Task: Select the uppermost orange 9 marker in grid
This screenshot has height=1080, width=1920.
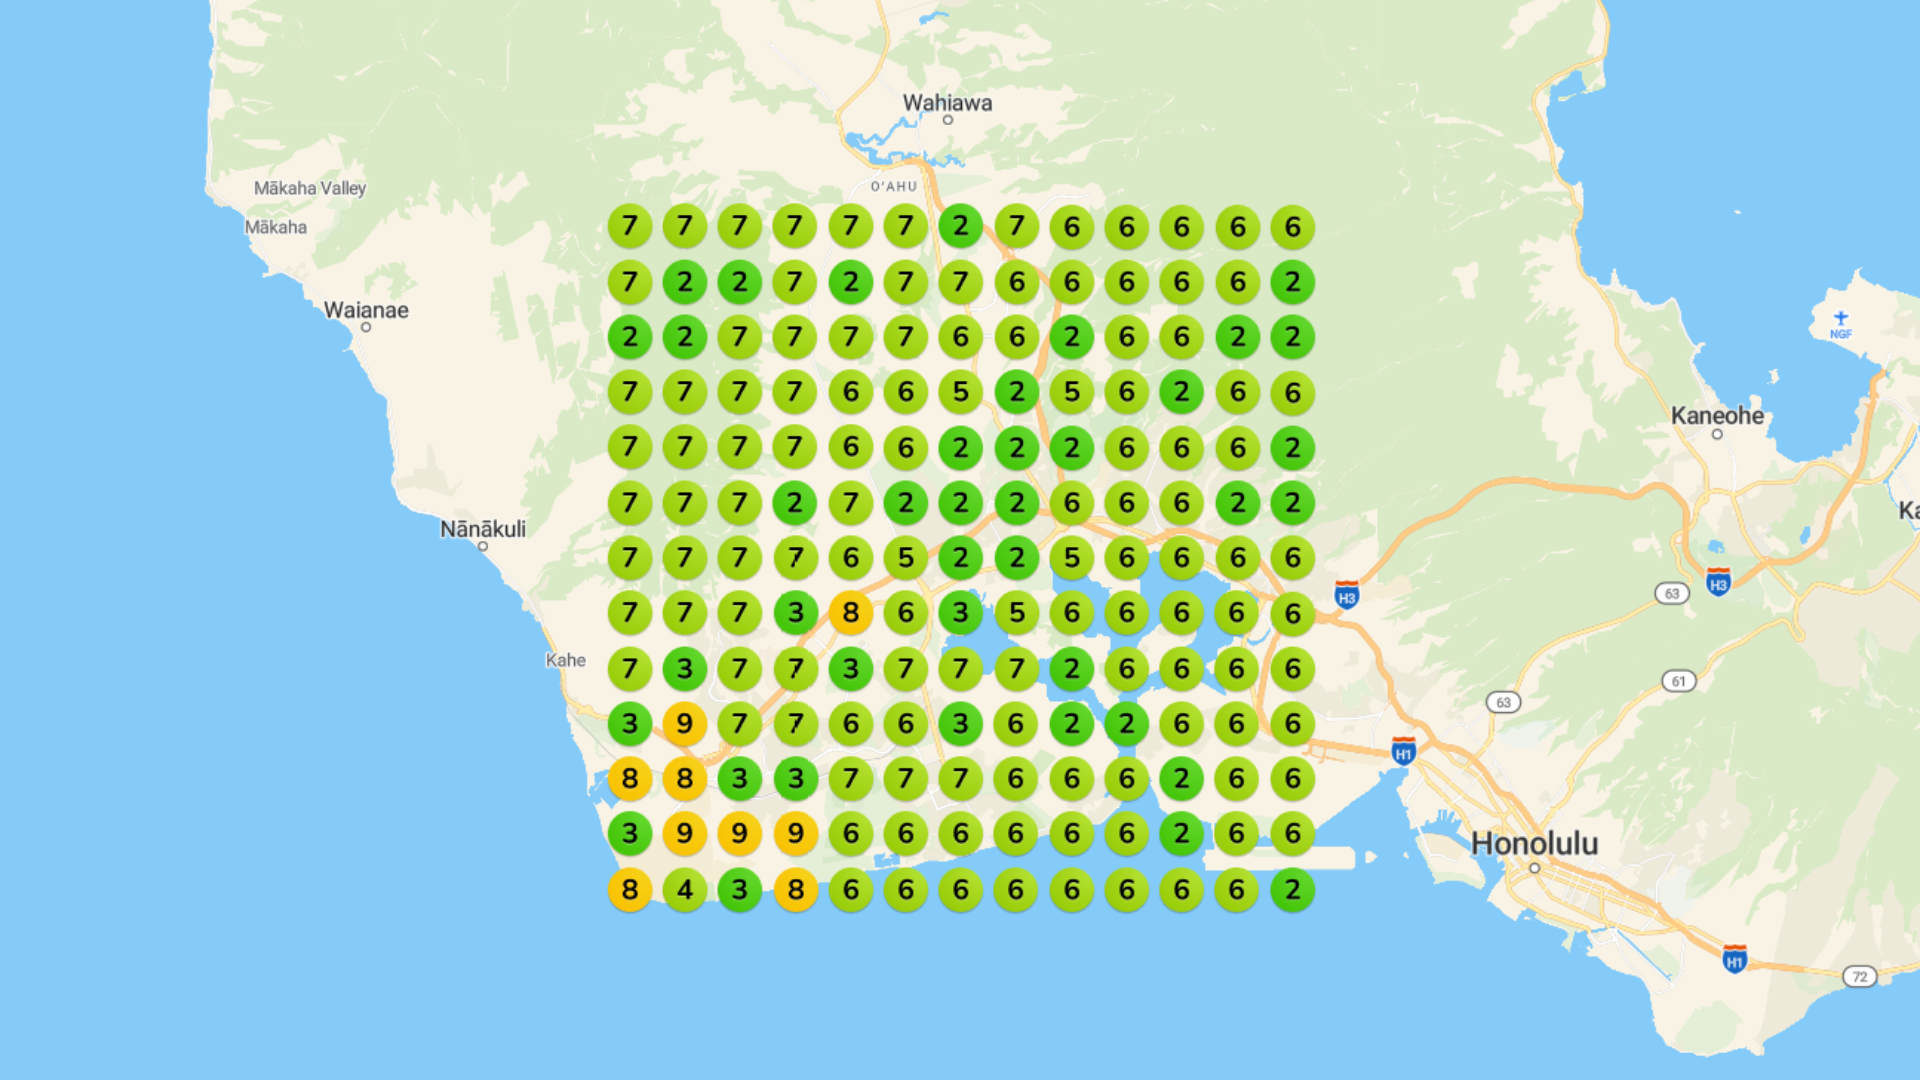Action: [x=685, y=723]
